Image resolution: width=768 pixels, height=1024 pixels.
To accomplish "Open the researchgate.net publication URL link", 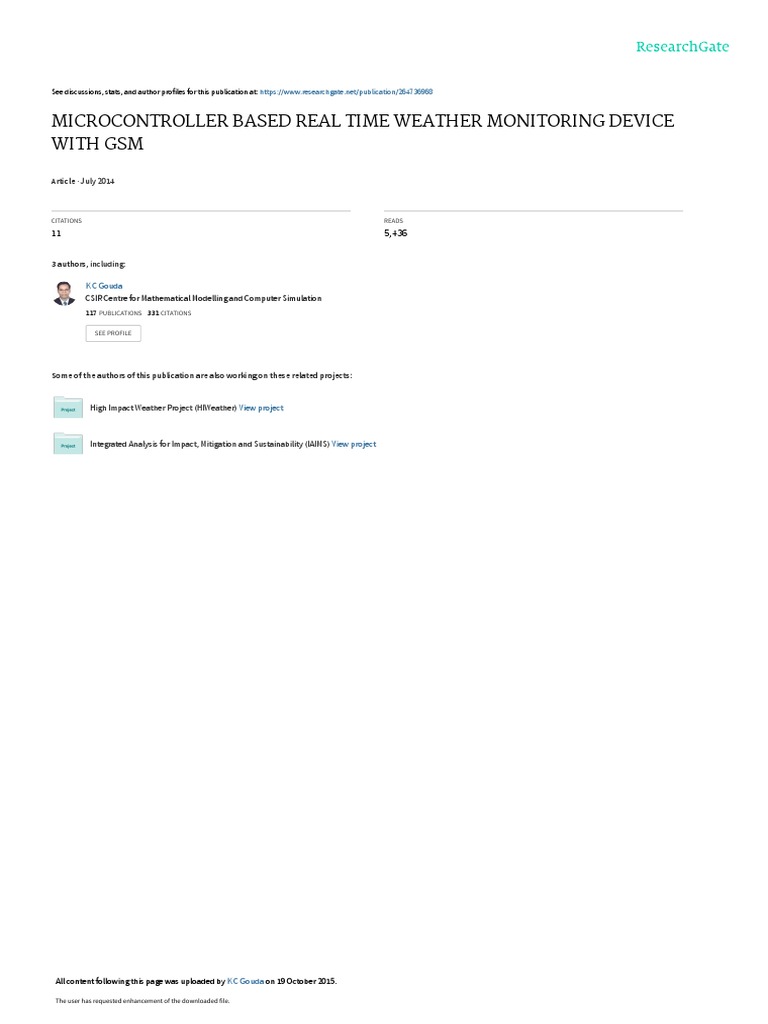I will point(346,92).
